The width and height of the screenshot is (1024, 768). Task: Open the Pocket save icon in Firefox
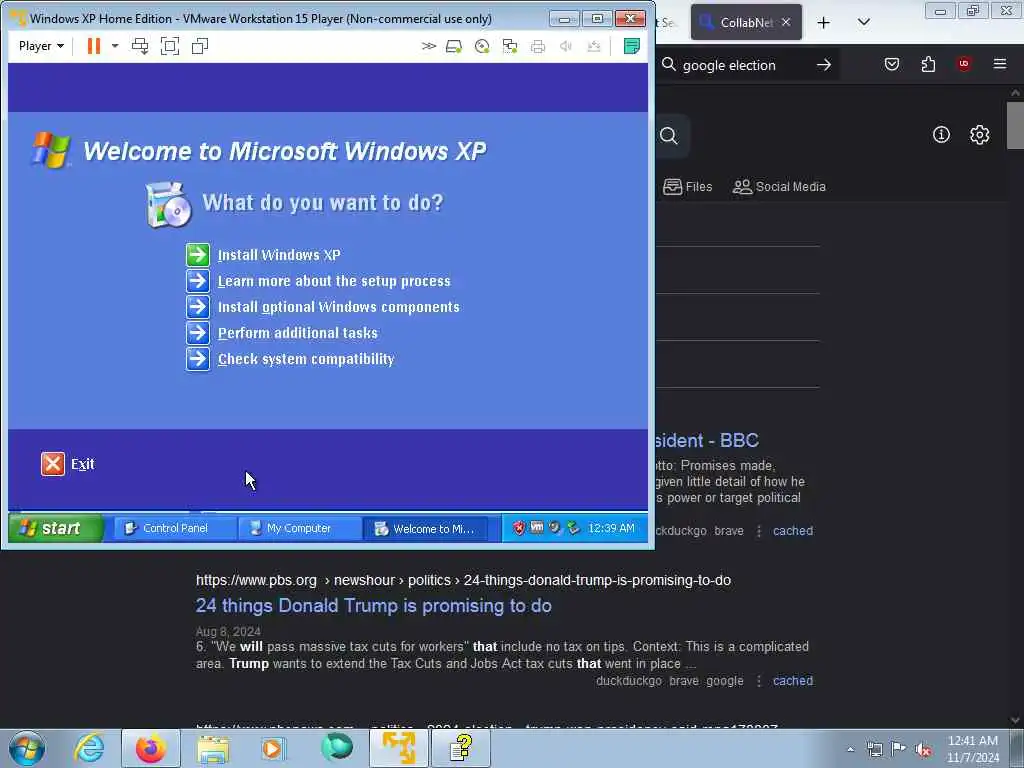(x=892, y=64)
